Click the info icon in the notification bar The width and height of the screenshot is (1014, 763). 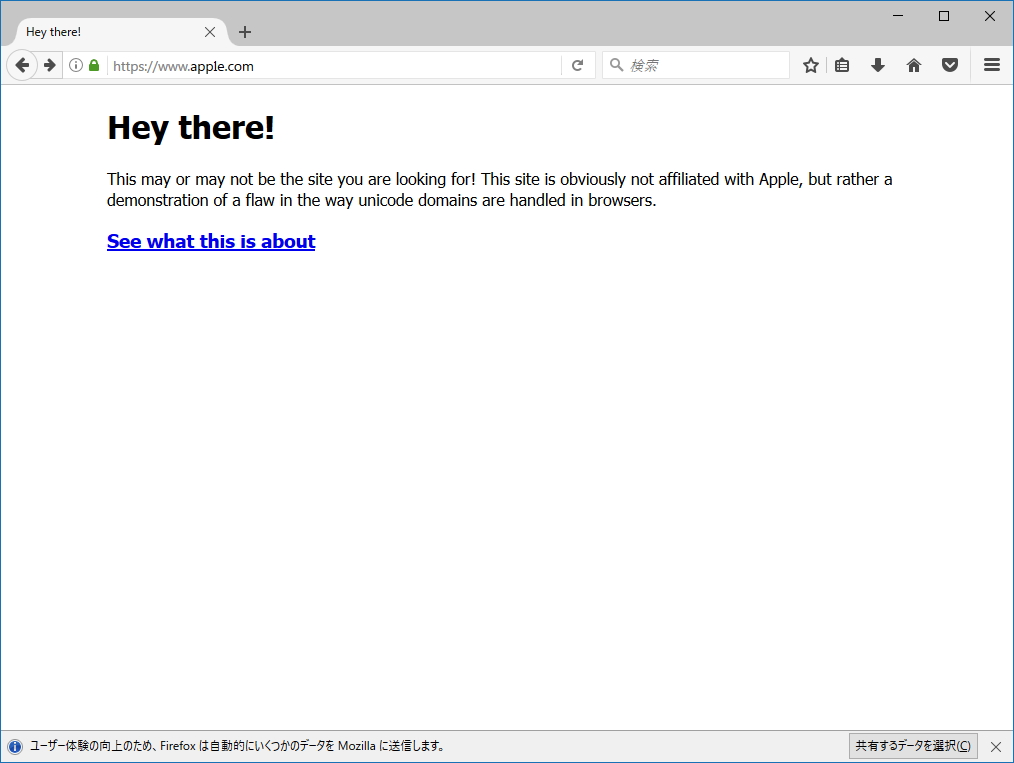pyautogui.click(x=14, y=747)
